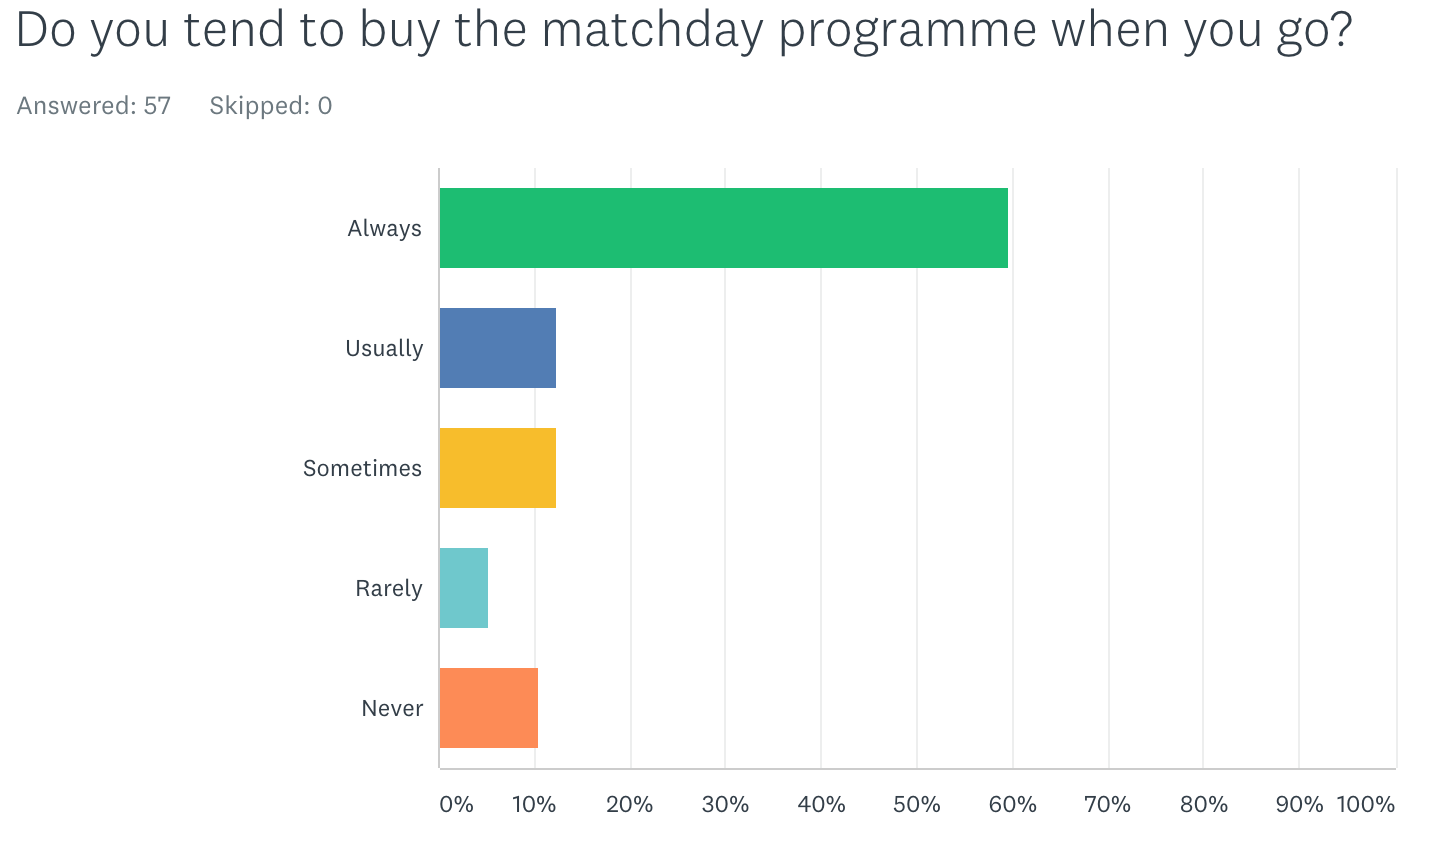Click the teal Rarely bar
Screen dimensions: 1436x844
coord(463,588)
